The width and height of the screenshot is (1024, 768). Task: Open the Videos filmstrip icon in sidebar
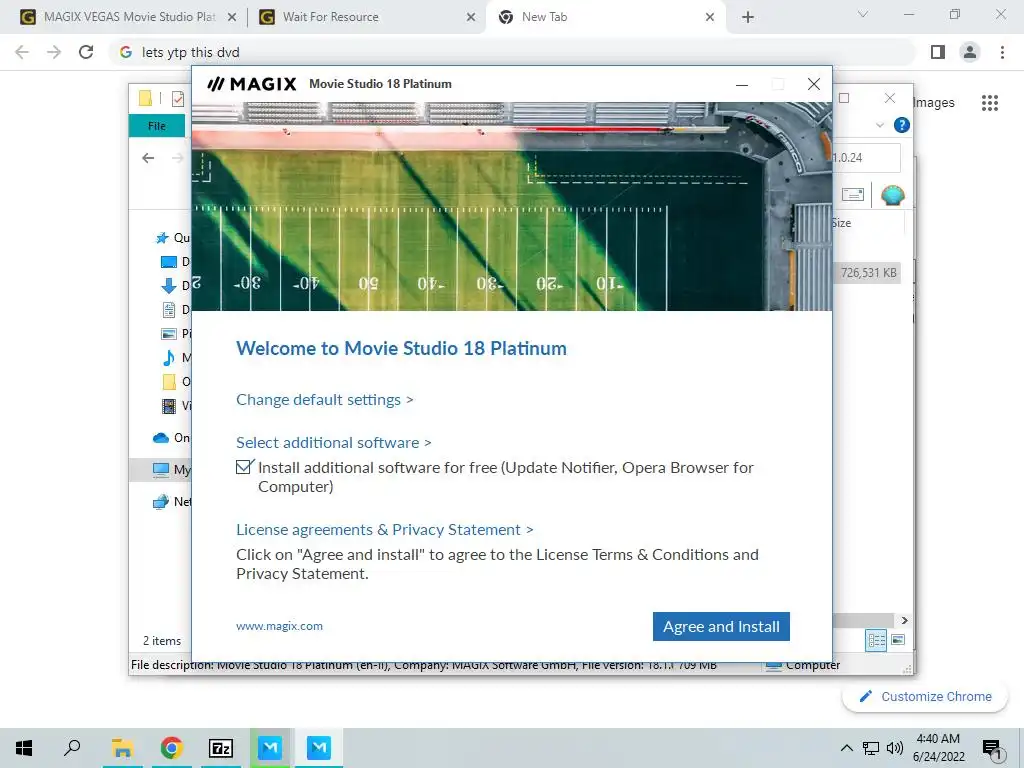coord(168,406)
